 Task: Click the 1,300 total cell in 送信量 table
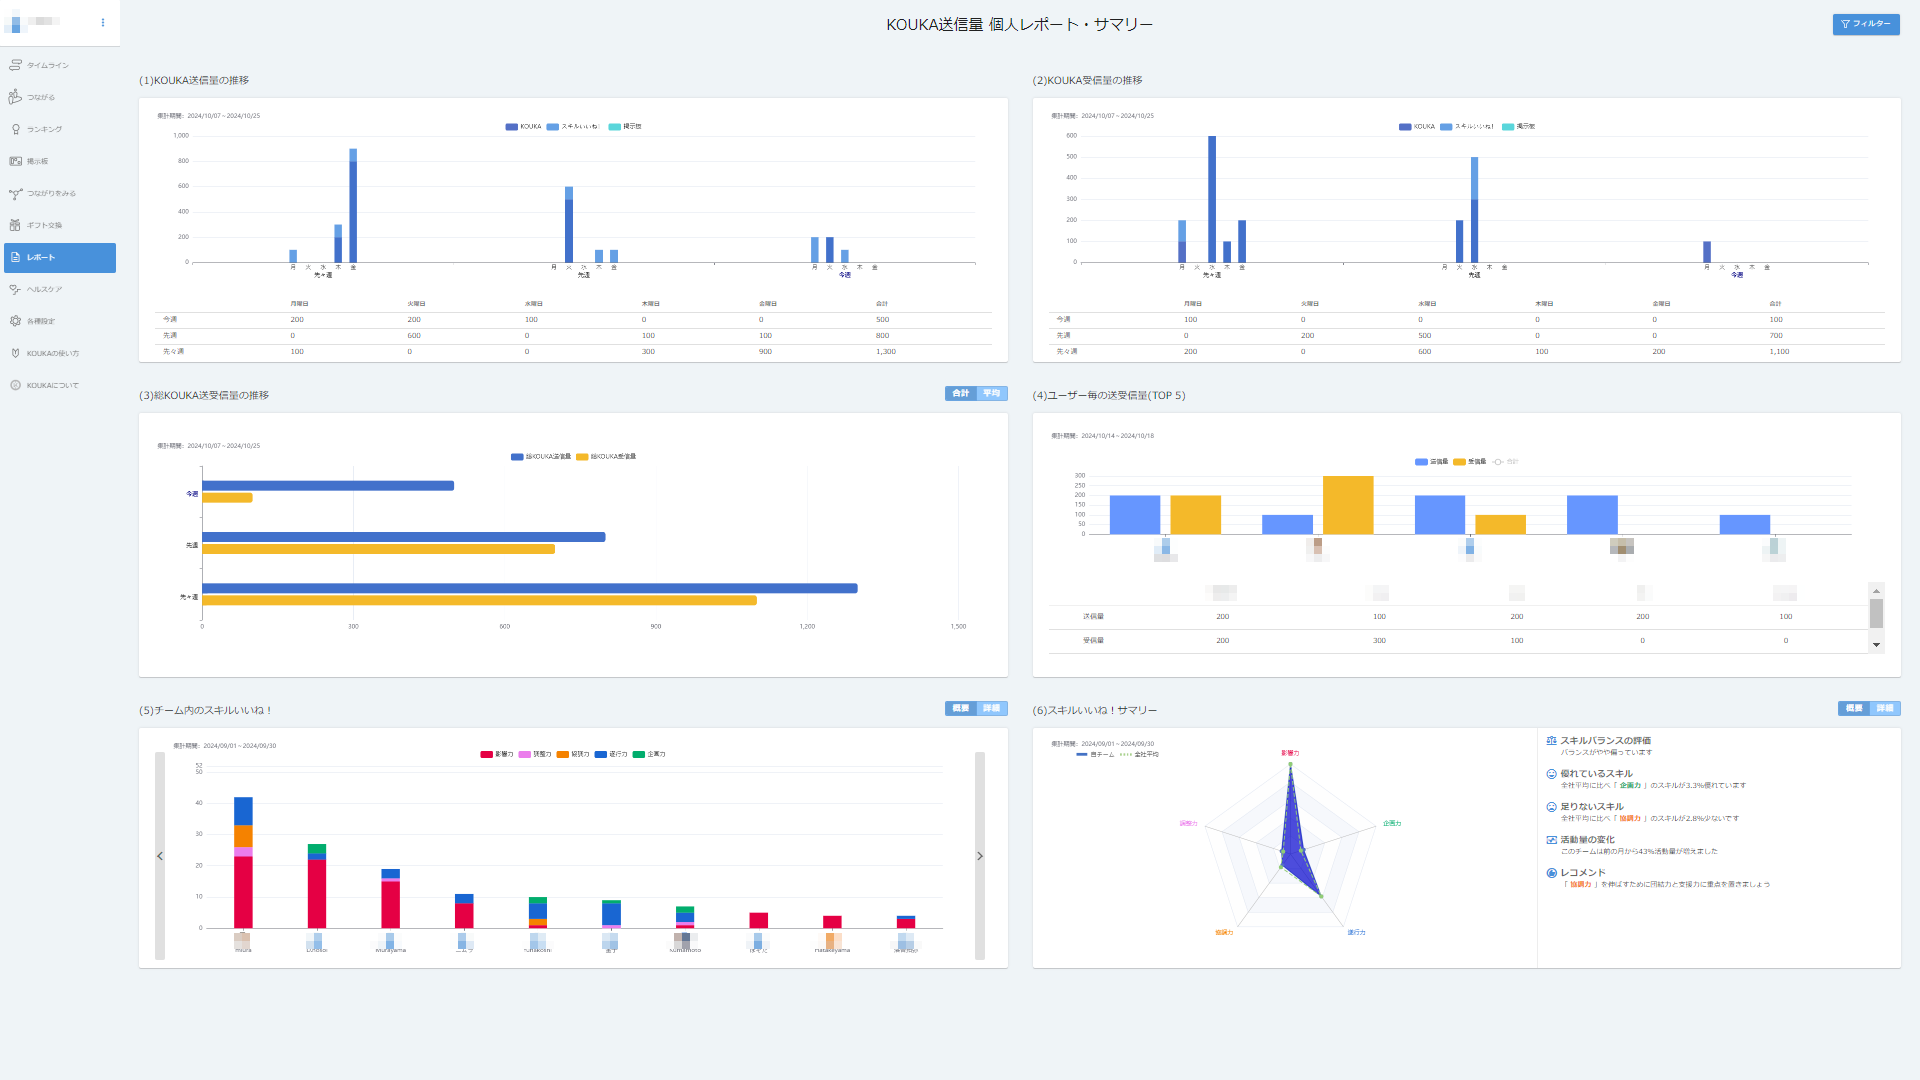886,352
